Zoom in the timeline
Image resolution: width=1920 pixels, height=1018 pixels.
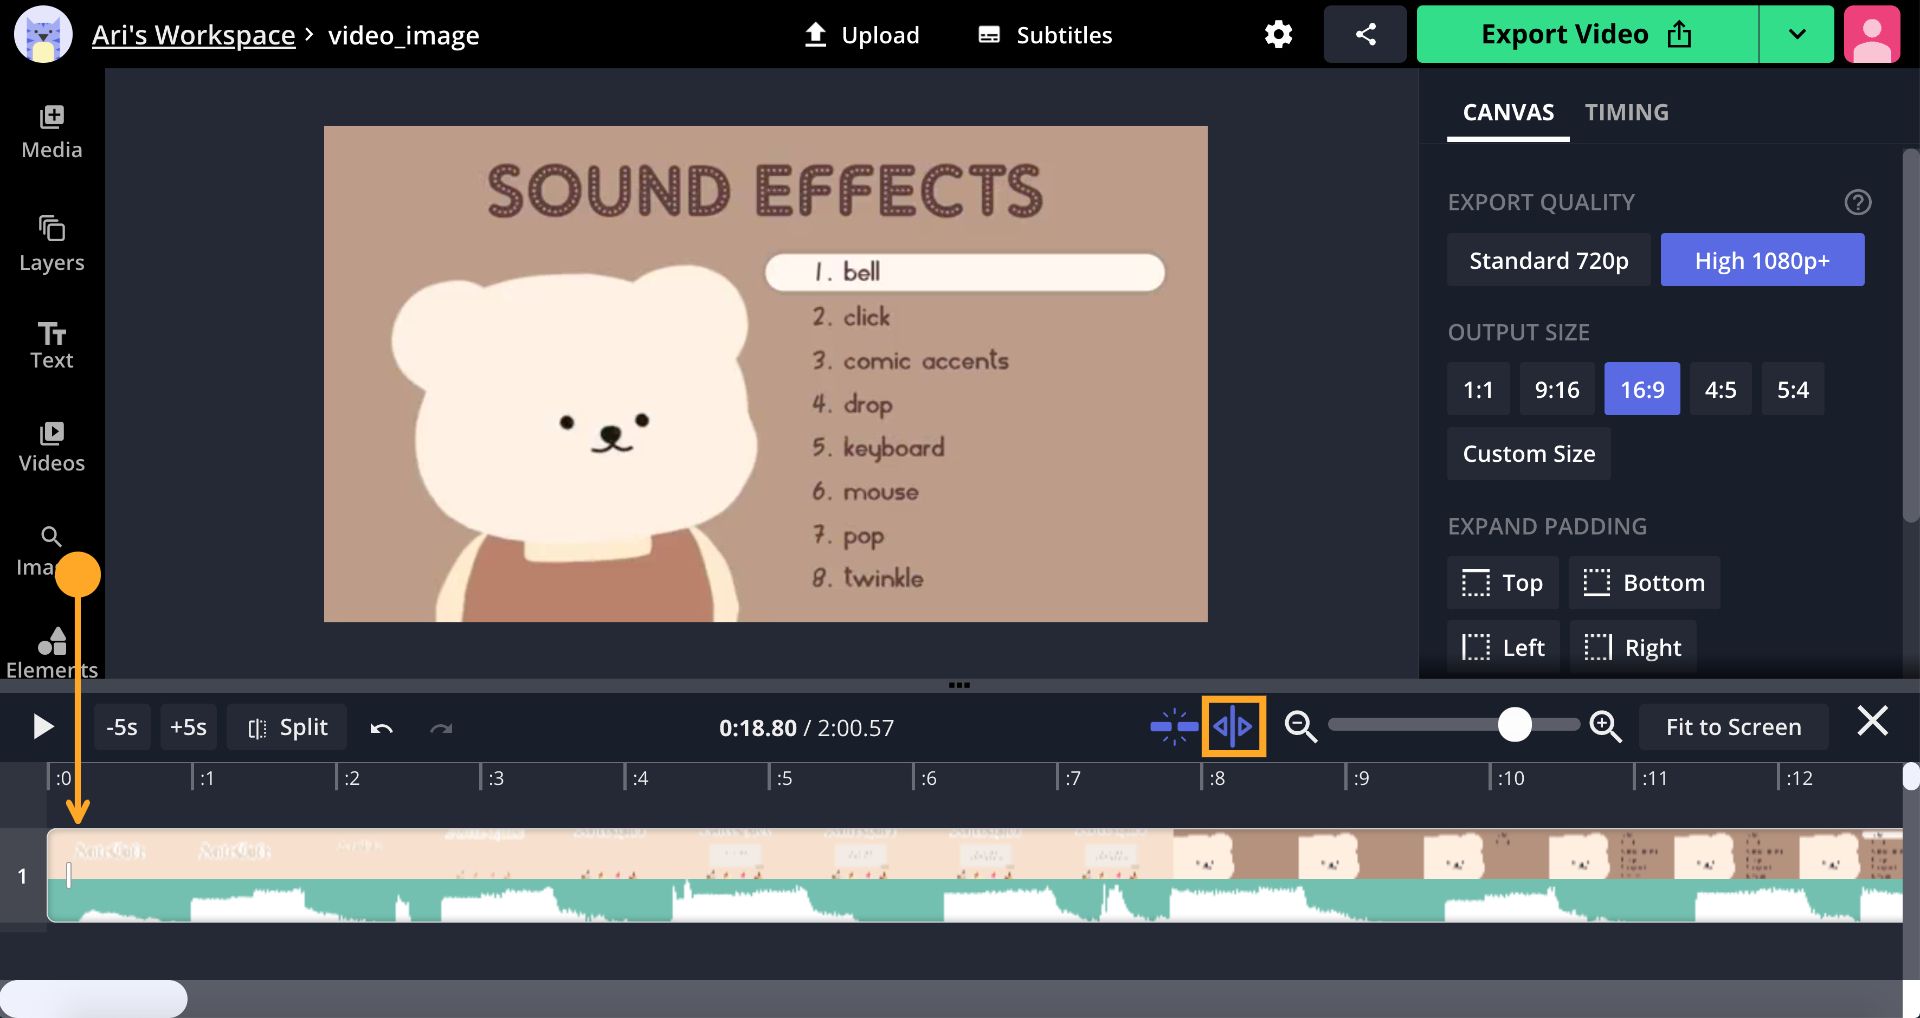click(x=1606, y=727)
